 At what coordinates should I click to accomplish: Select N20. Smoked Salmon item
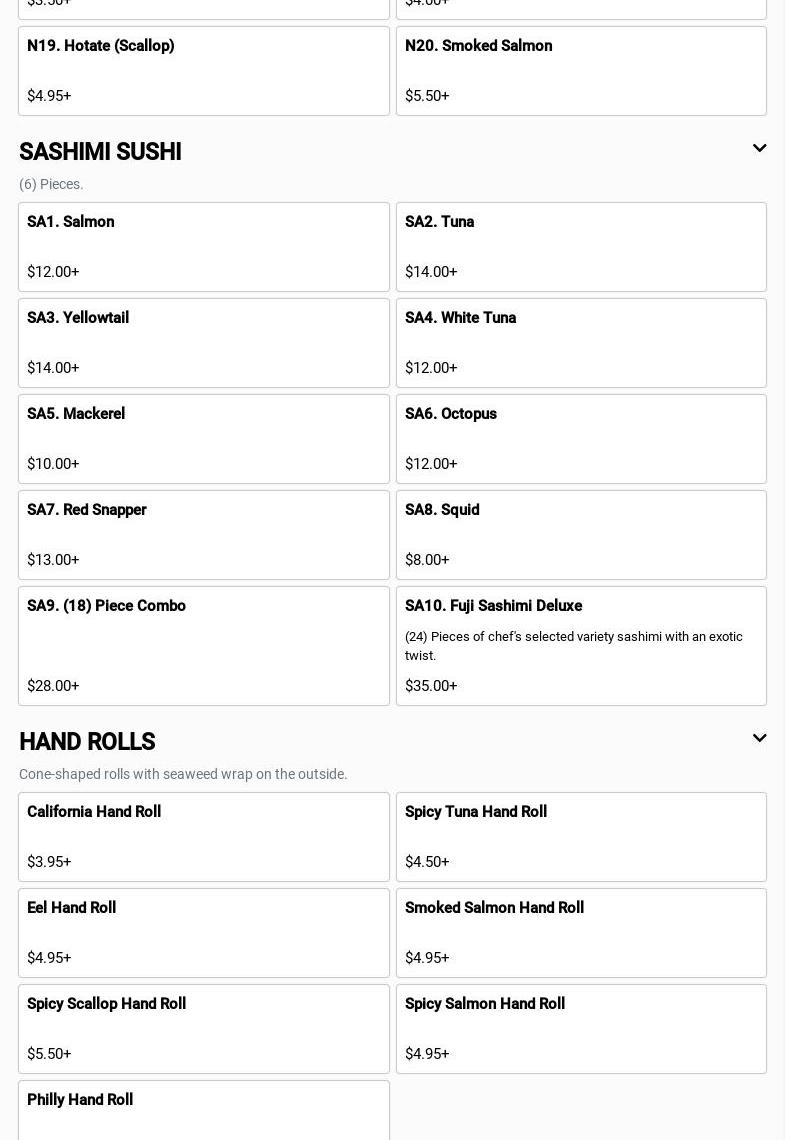click(581, 71)
